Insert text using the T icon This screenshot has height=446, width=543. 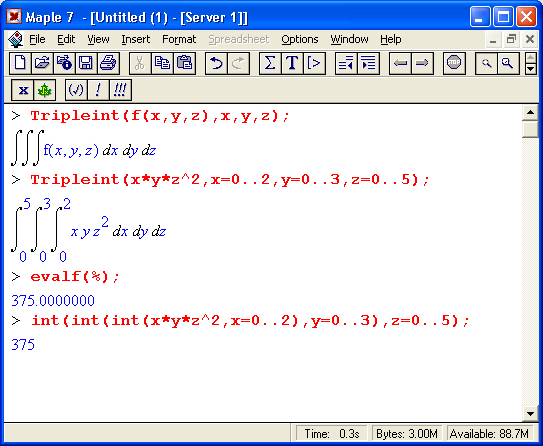[292, 63]
